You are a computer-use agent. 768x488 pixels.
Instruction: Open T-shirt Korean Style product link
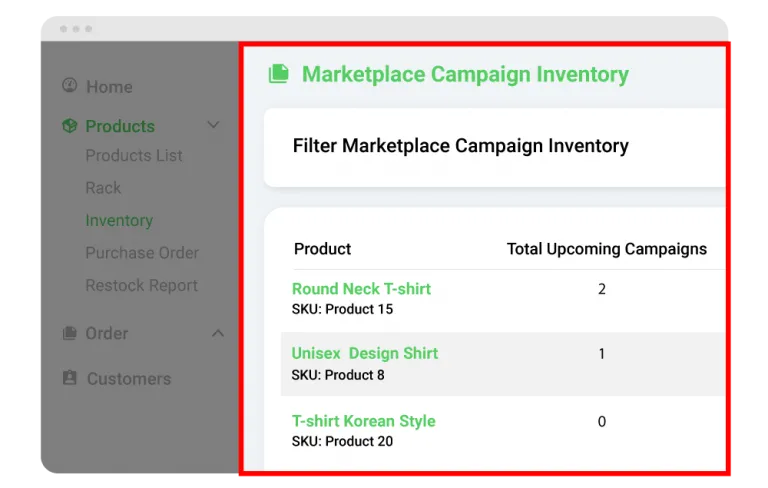point(363,421)
